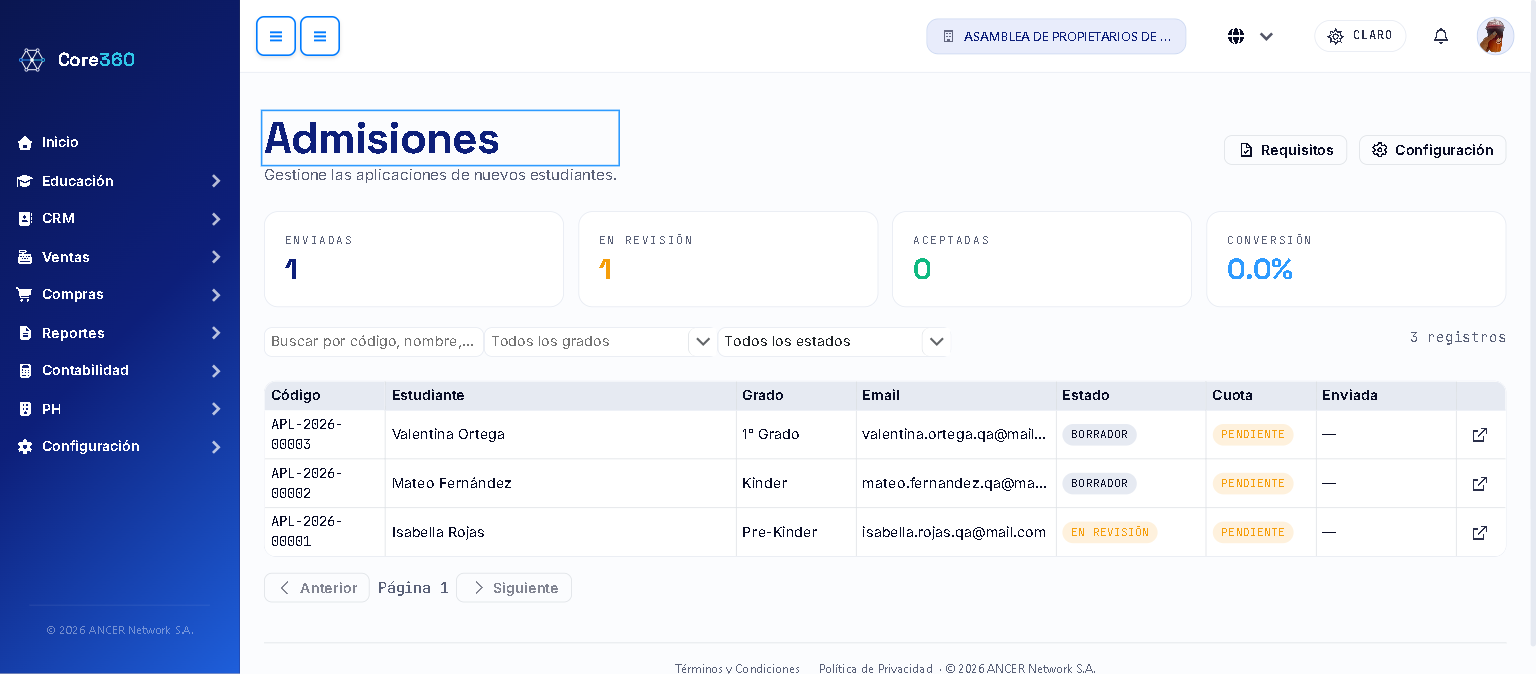Expand the Contabilidad submenu chevron
The image size is (1536, 674).
[216, 371]
